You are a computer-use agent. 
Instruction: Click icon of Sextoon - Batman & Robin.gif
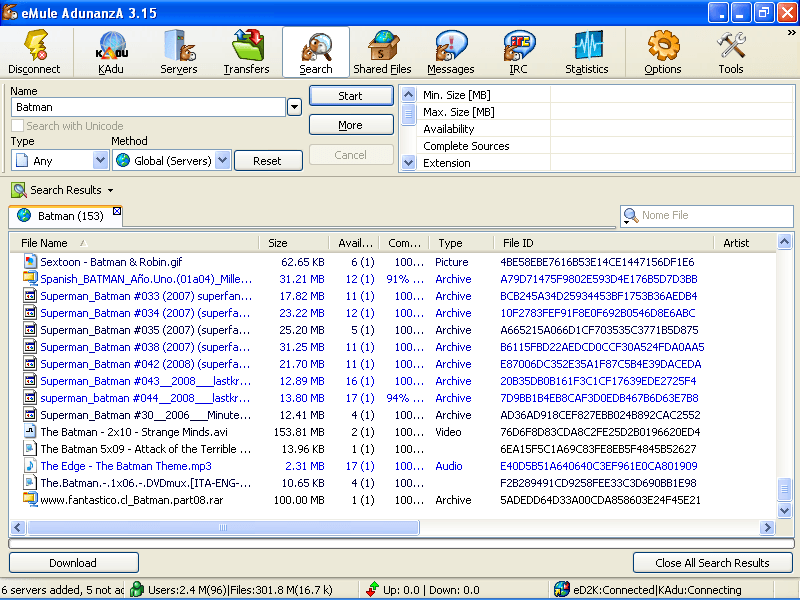[x=30, y=261]
